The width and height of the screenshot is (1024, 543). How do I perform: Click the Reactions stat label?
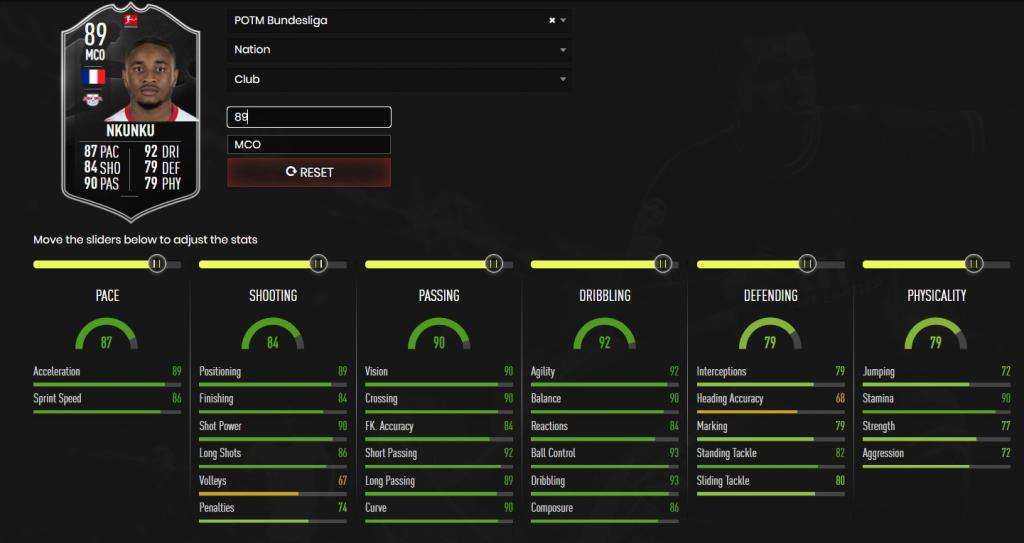549,426
